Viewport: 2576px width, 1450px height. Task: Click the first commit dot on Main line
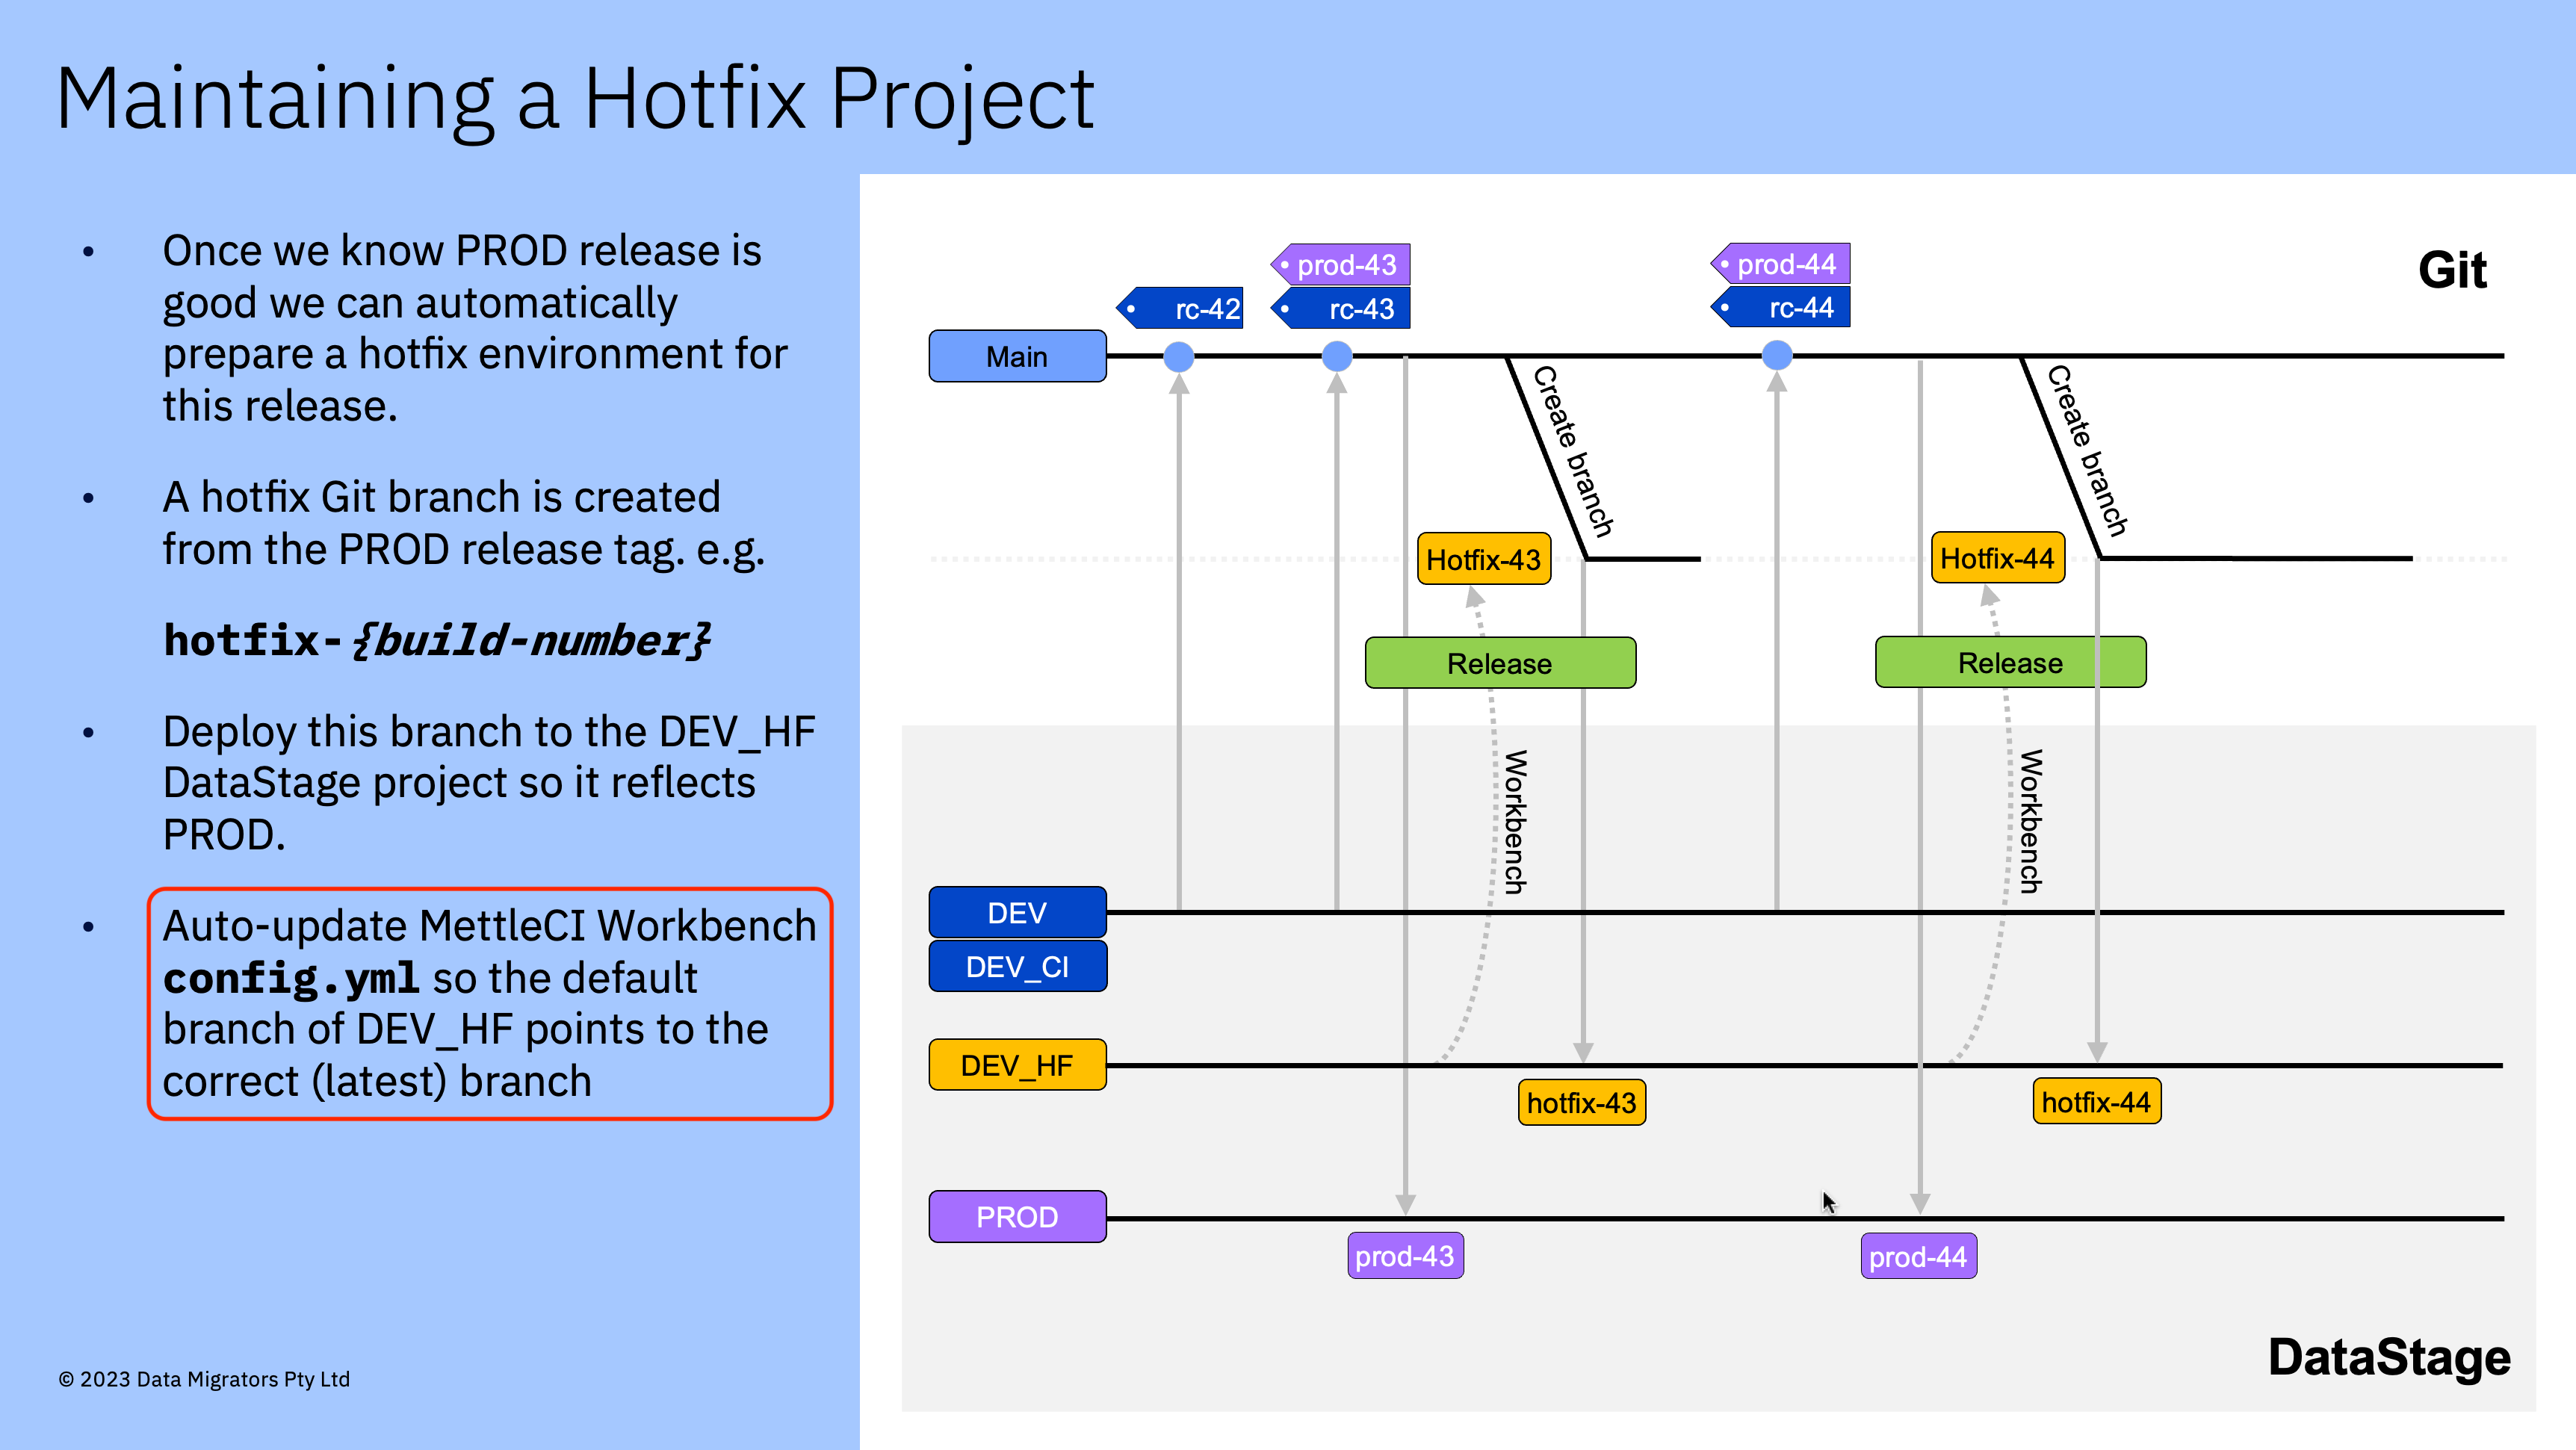click(1179, 356)
